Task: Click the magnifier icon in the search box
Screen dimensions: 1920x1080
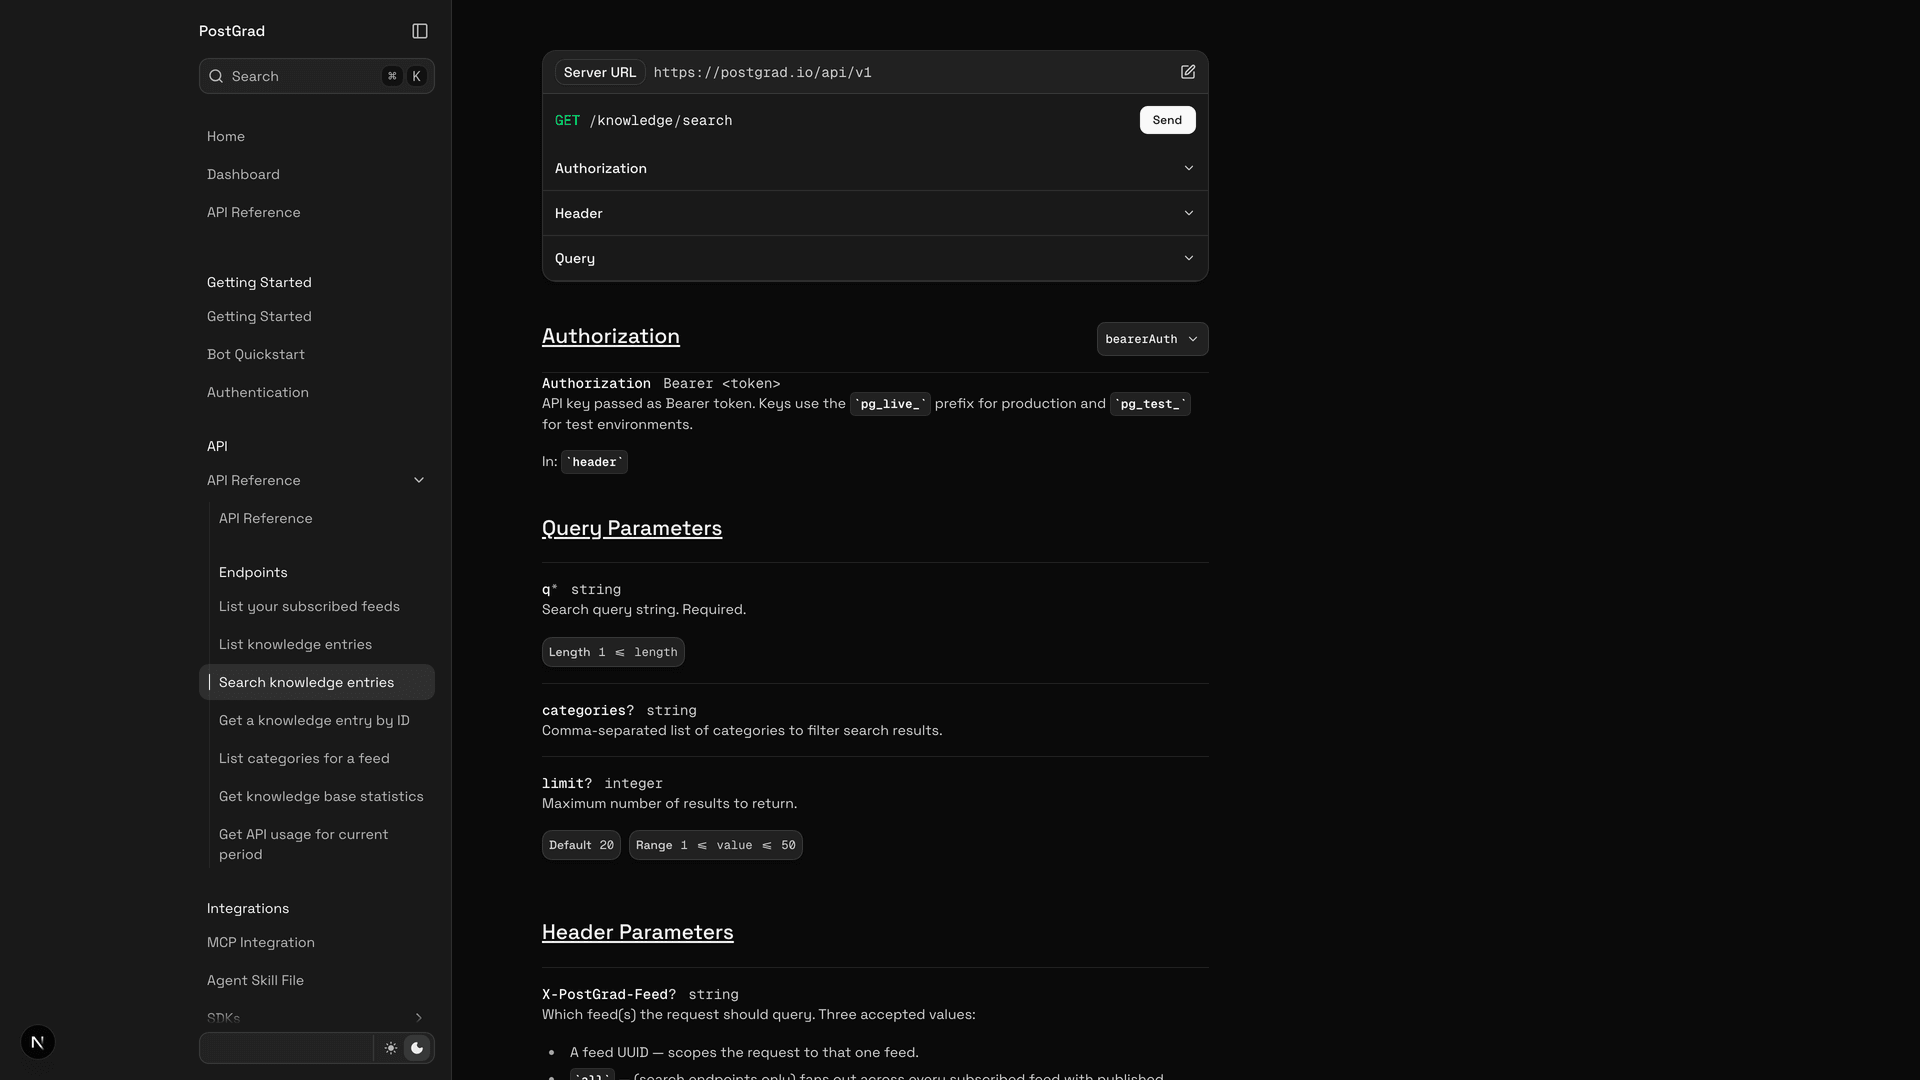Action: (216, 76)
